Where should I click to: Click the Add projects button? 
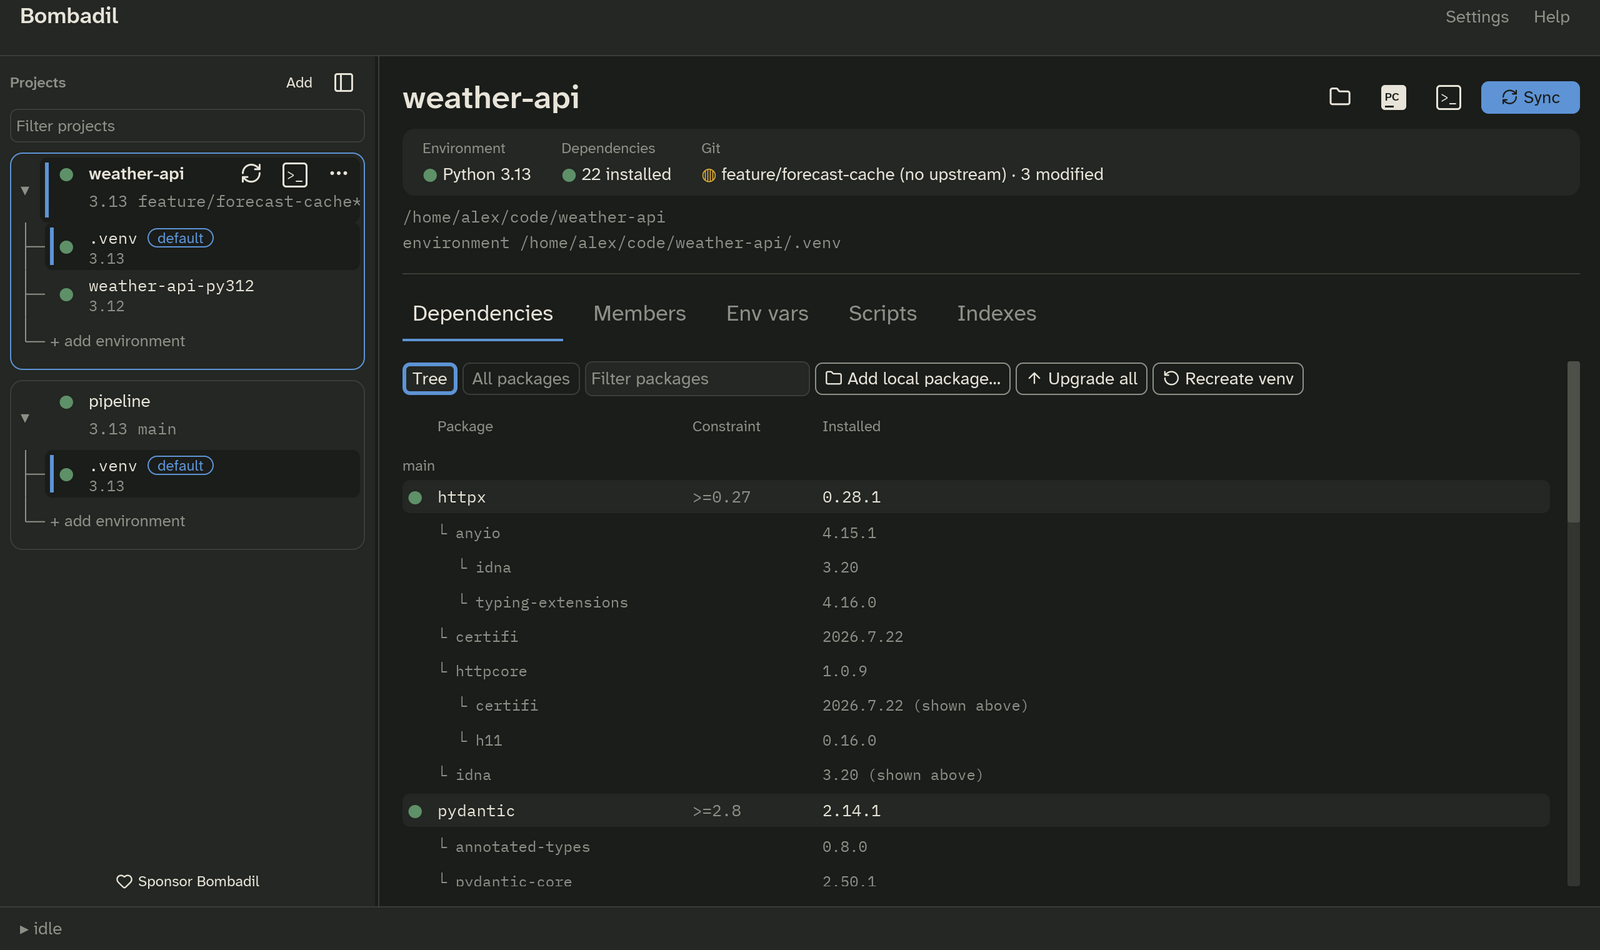pyautogui.click(x=299, y=83)
